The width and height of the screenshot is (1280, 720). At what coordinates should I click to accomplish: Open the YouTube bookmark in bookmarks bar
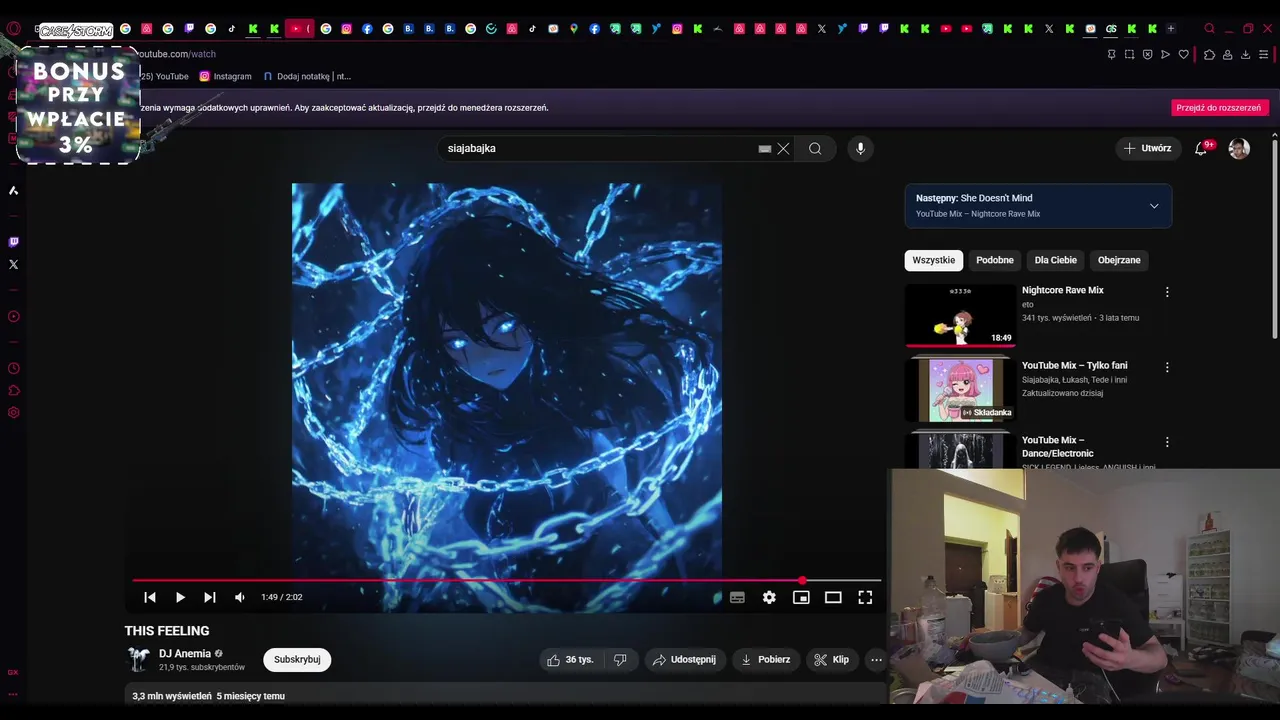pos(165,76)
